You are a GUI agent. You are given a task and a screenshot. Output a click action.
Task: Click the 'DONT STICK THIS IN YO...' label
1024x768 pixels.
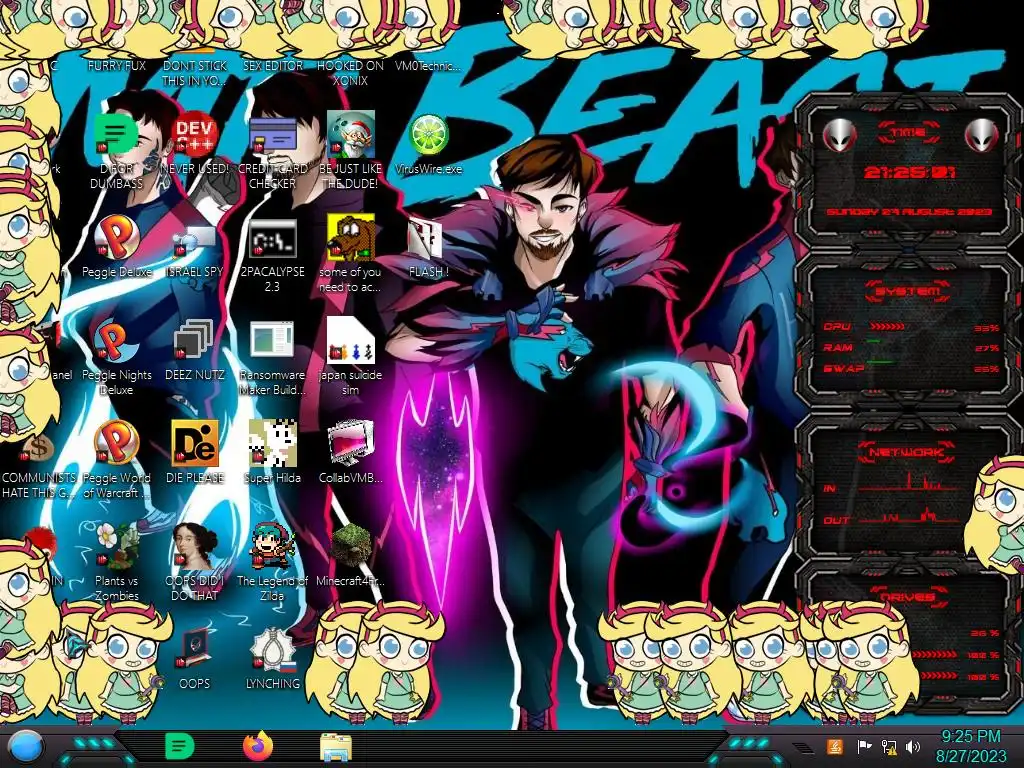[194, 73]
